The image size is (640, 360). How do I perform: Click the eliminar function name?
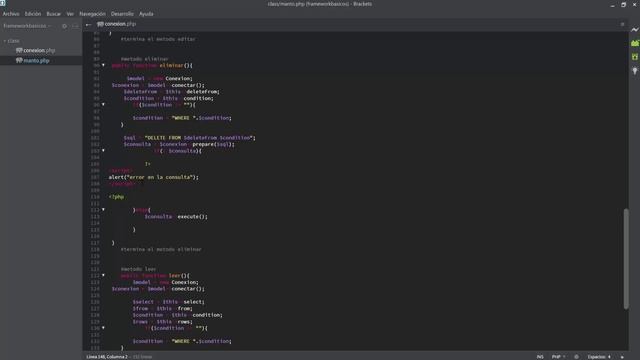(x=171, y=65)
